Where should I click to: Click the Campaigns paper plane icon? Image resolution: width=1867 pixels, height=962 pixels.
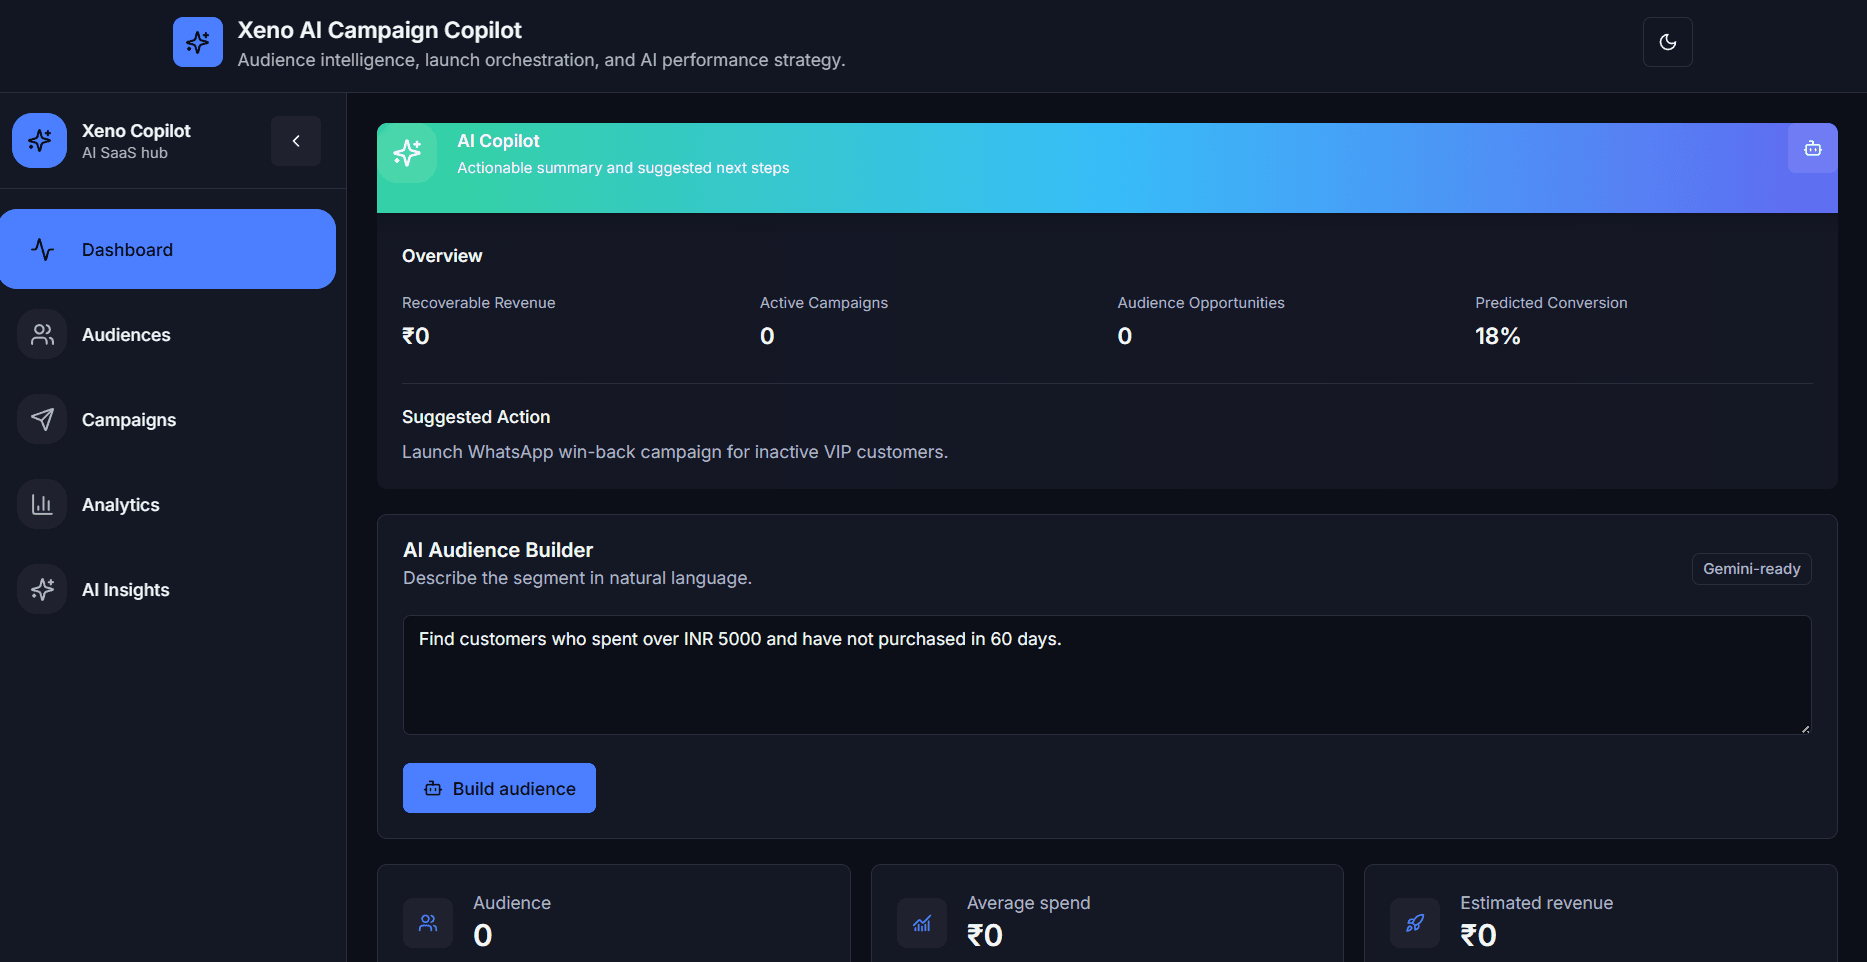[x=42, y=419]
